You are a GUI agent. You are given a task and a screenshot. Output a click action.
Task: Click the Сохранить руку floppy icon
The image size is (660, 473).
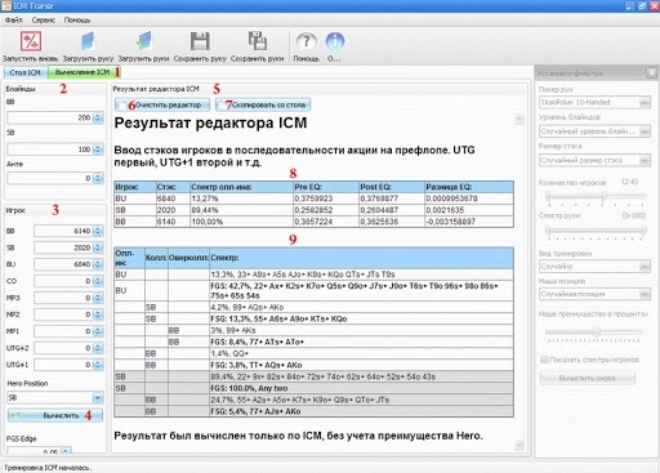click(200, 41)
